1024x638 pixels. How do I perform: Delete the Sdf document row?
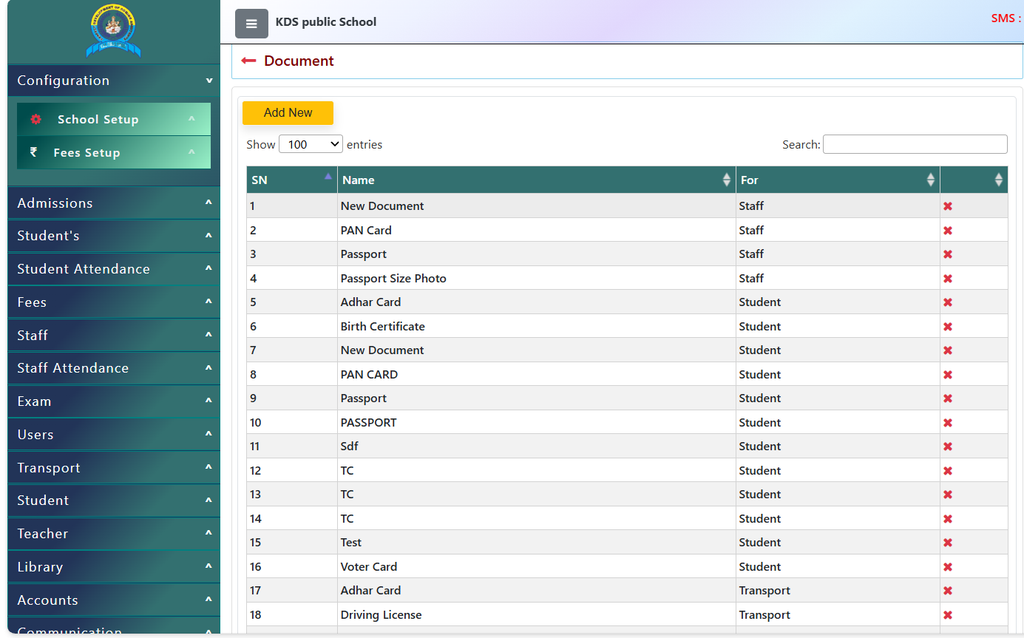(x=948, y=447)
